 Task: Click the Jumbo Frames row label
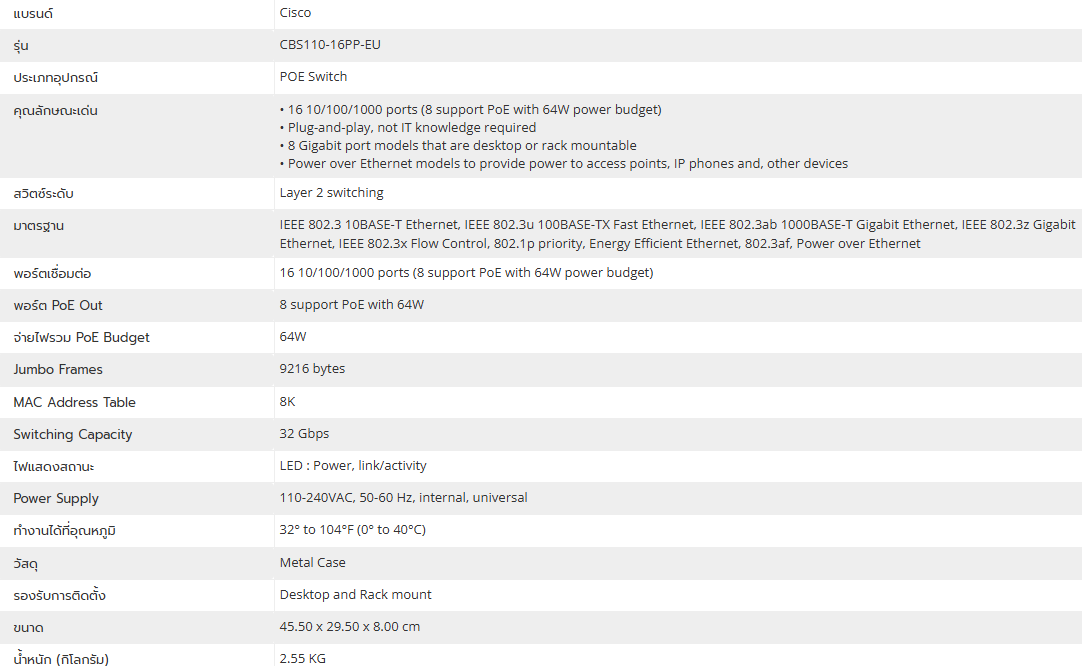tap(58, 369)
